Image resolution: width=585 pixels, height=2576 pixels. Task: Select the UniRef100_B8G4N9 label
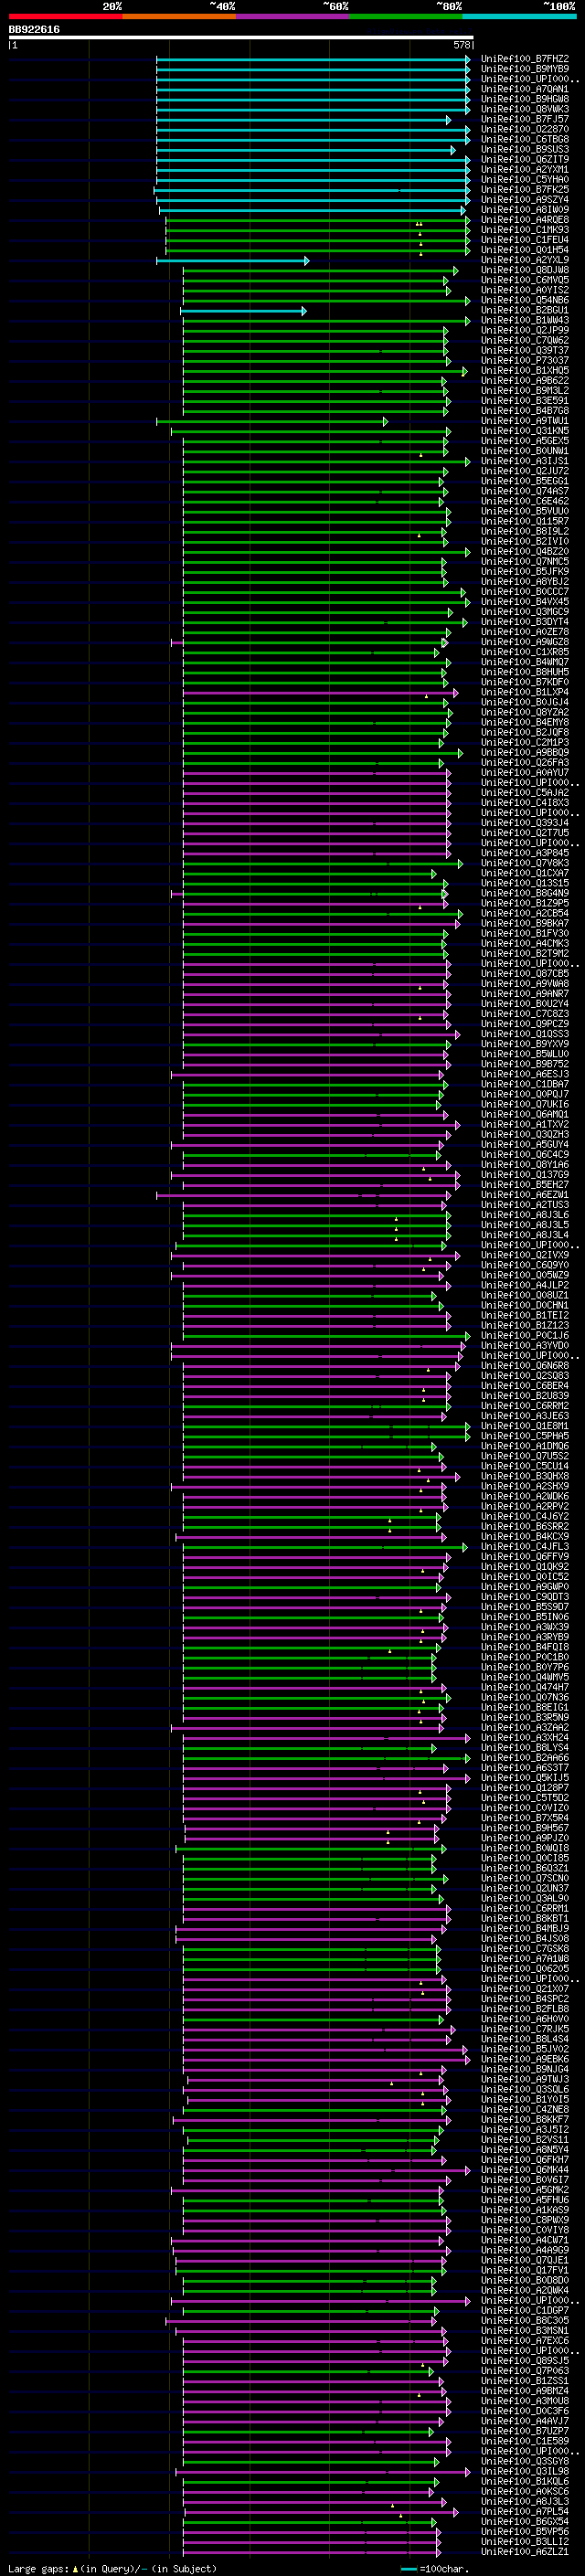point(525,893)
